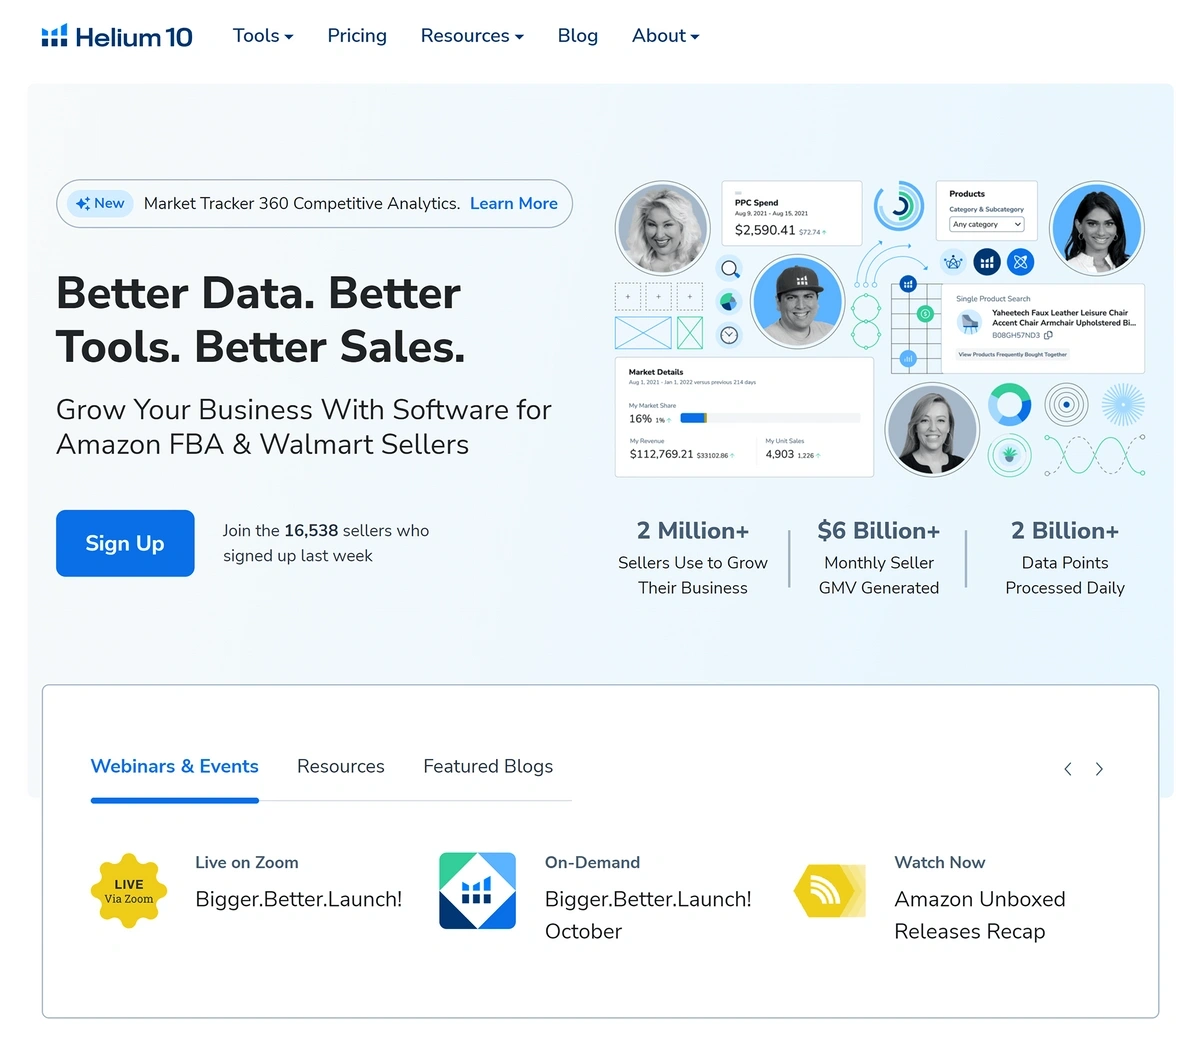
Task: Click the On-Demand diamond bar-chart icon
Action: [478, 891]
